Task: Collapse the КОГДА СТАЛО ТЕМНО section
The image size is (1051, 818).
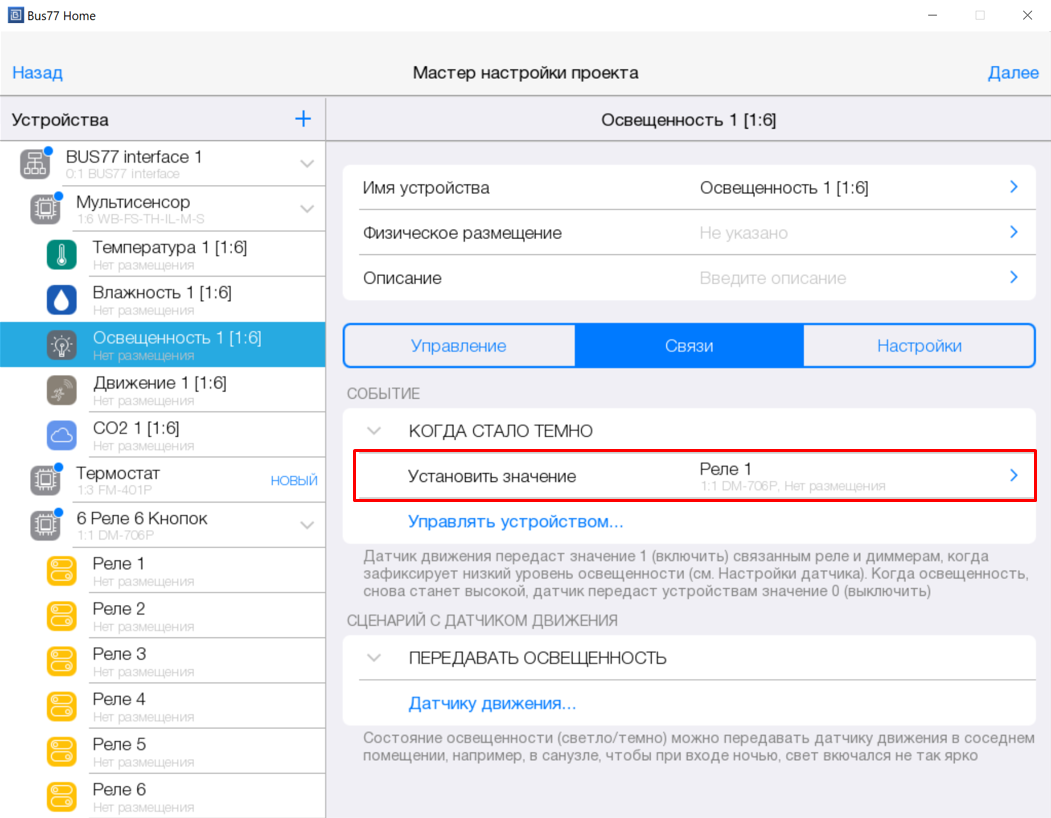Action: pos(375,431)
